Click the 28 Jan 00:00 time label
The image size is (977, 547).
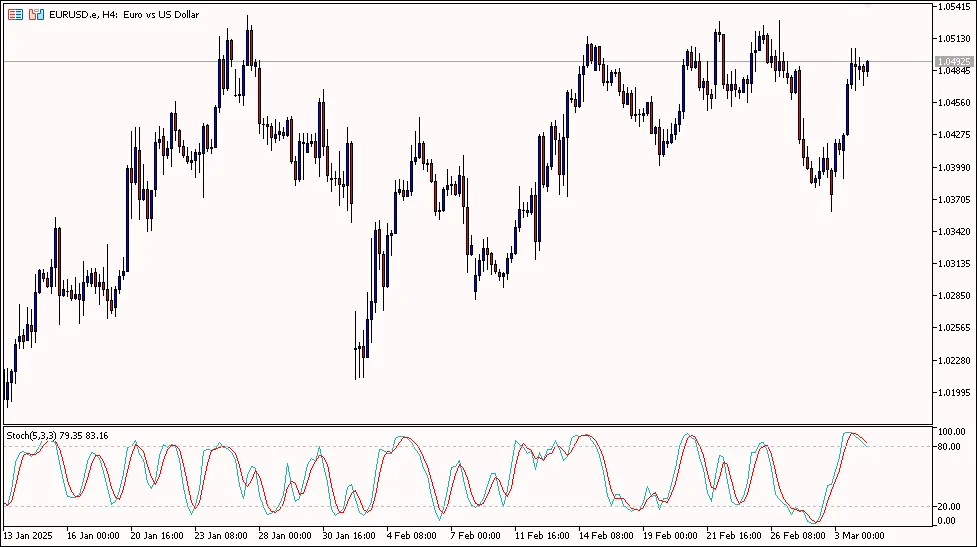(285, 535)
